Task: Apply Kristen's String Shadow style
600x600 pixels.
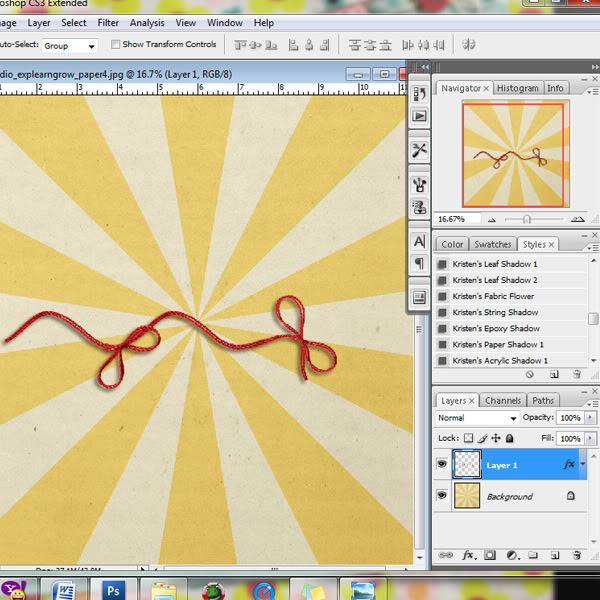Action: [510, 313]
